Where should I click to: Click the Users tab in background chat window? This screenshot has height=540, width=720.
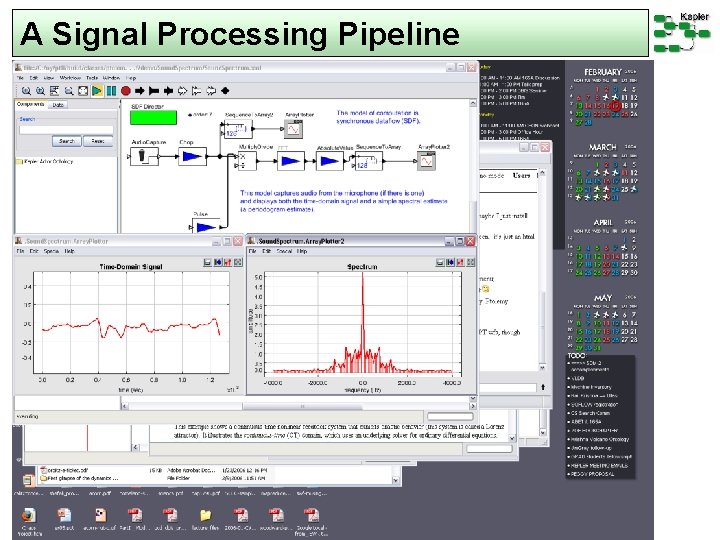tap(522, 175)
